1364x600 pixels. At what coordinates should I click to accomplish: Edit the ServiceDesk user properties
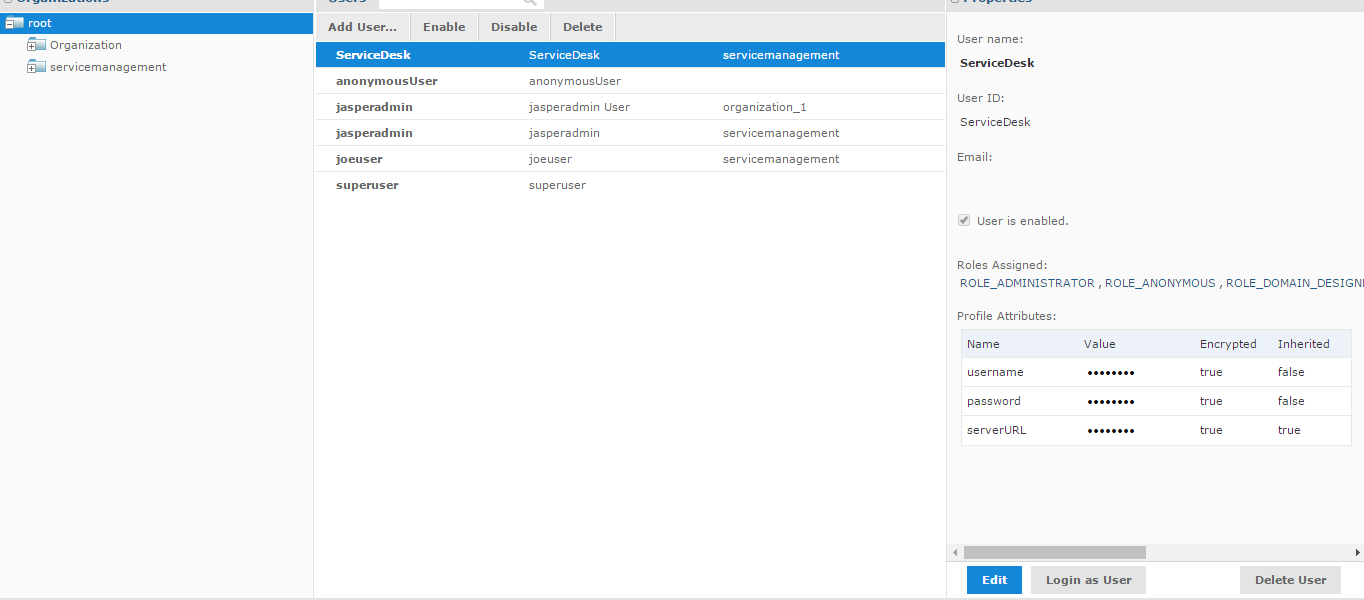994,579
